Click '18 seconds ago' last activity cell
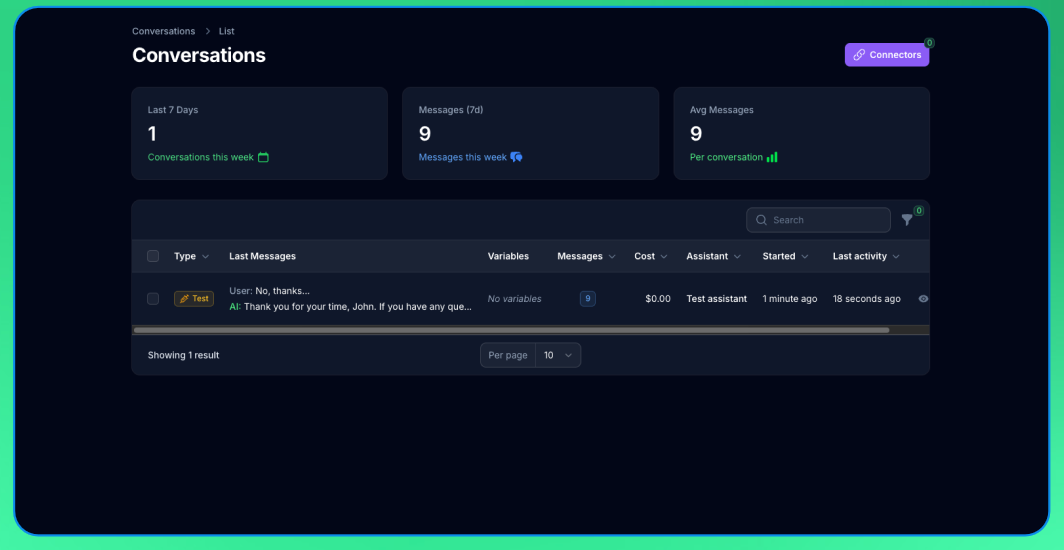 tap(867, 299)
